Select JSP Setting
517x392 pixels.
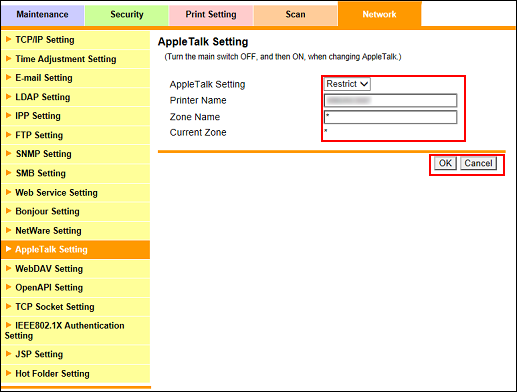tap(75, 354)
